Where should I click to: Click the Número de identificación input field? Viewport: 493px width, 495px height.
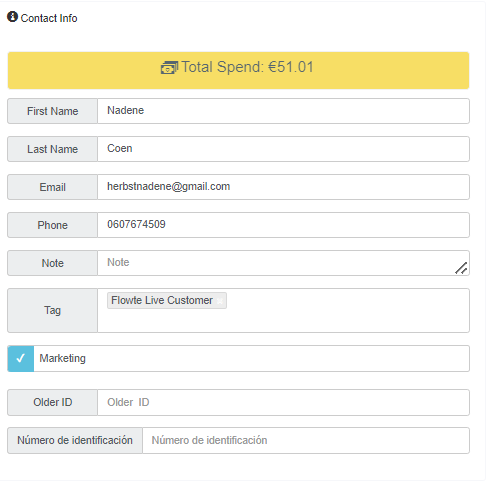(x=306, y=441)
